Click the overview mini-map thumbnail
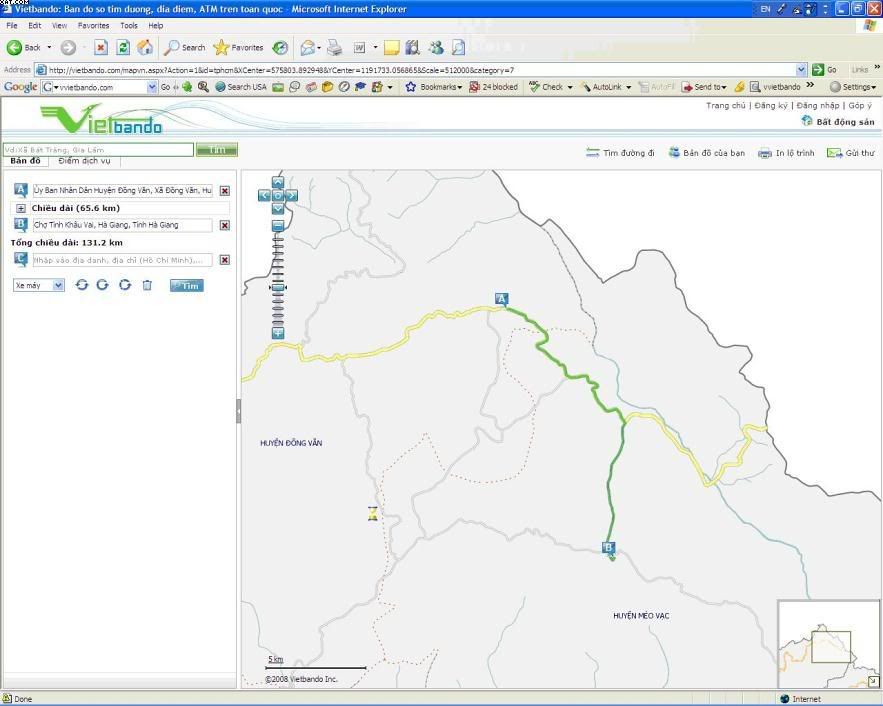The width and height of the screenshot is (883, 706). coord(829,644)
